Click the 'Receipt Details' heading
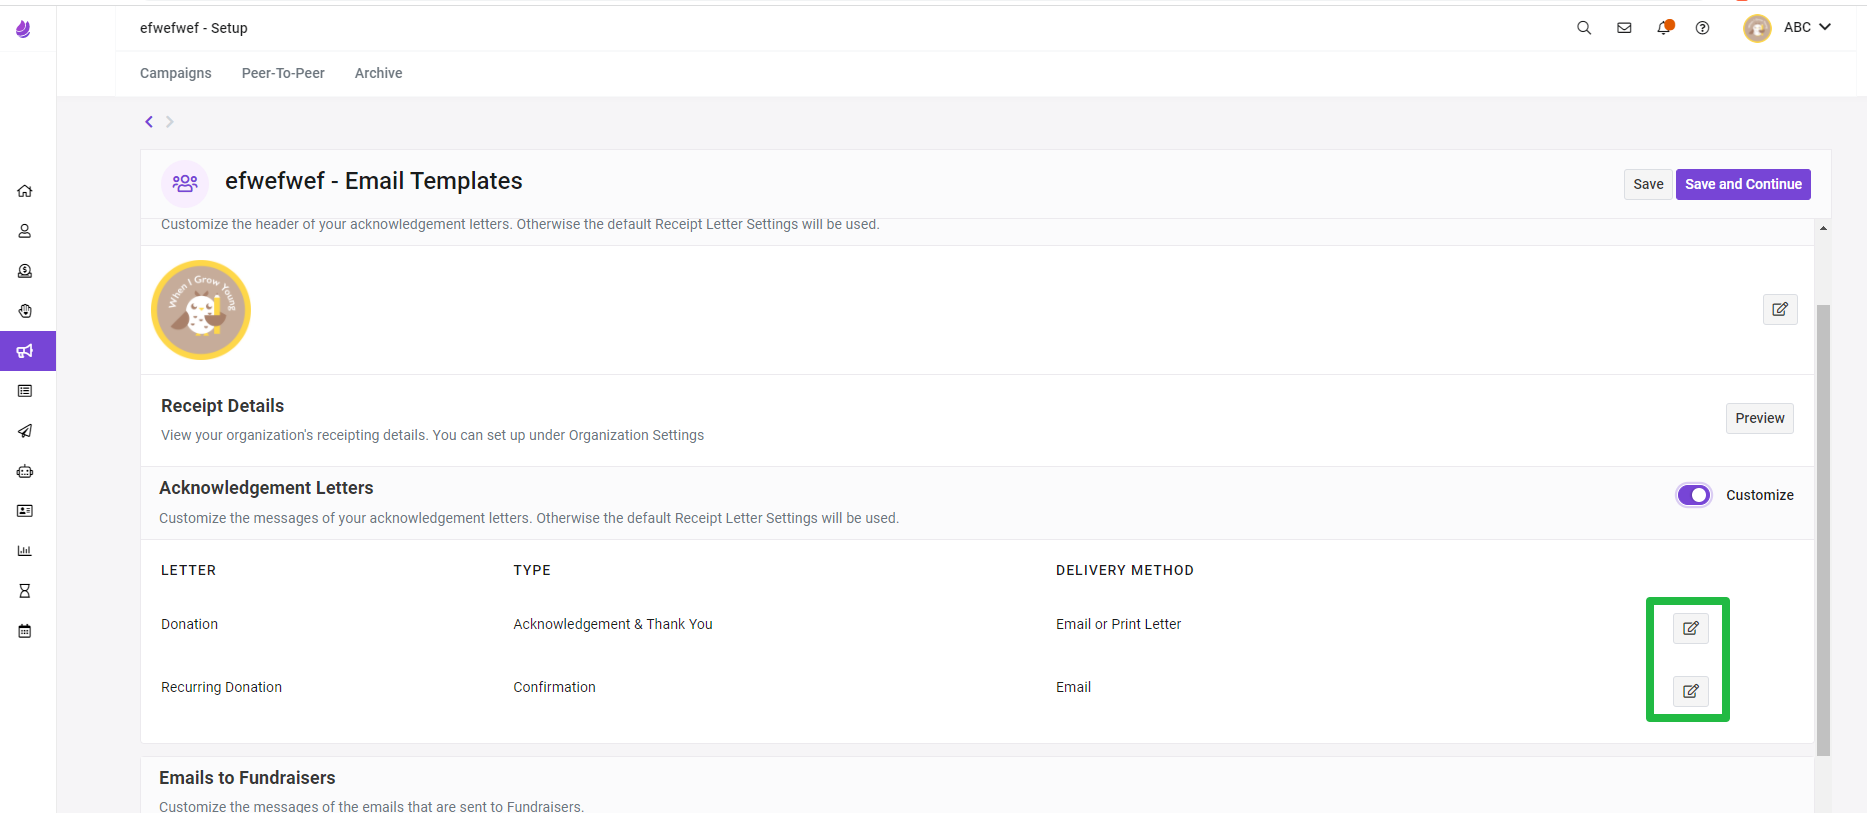Screen dimensions: 1867x813 223,406
